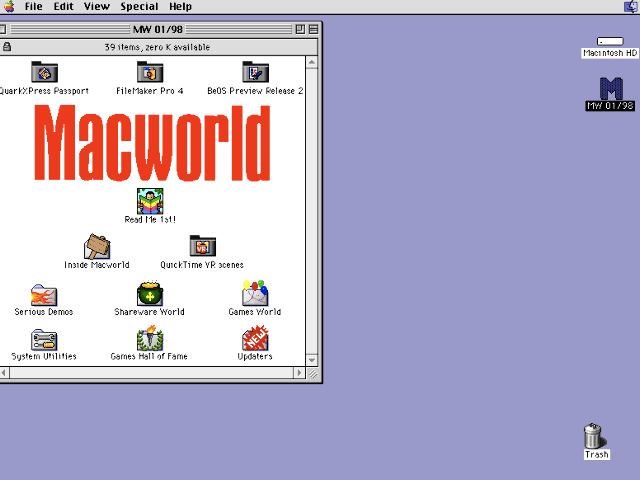Viewport: 640px width, 480px height.
Task: Select the Updaters folder icon
Action: pos(255,338)
